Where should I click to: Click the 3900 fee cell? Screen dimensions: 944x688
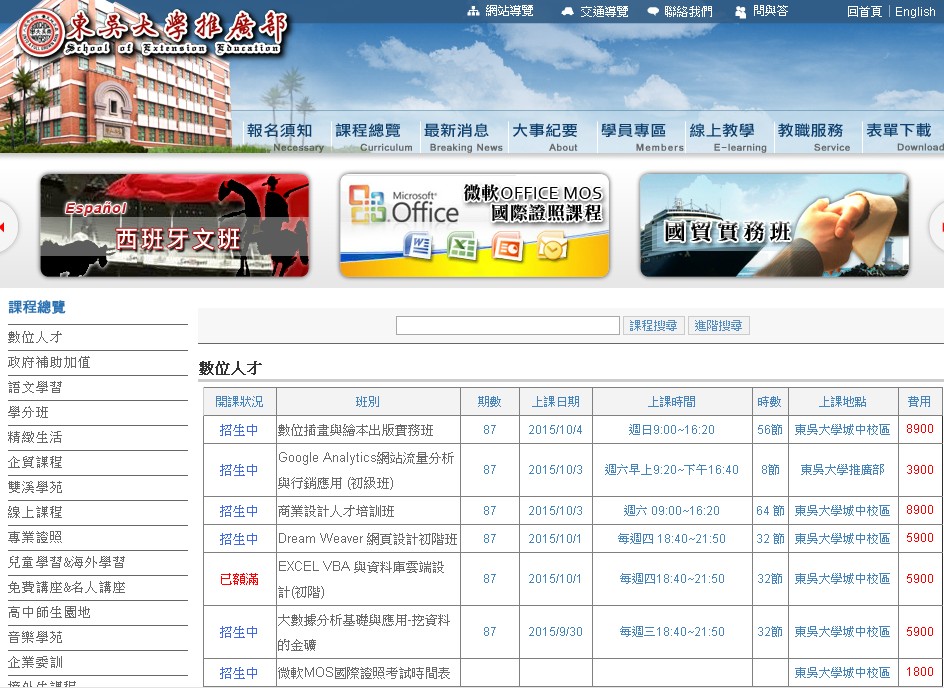(920, 470)
